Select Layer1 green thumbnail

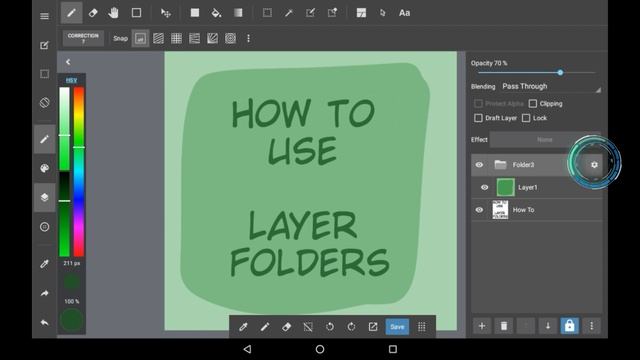point(505,187)
